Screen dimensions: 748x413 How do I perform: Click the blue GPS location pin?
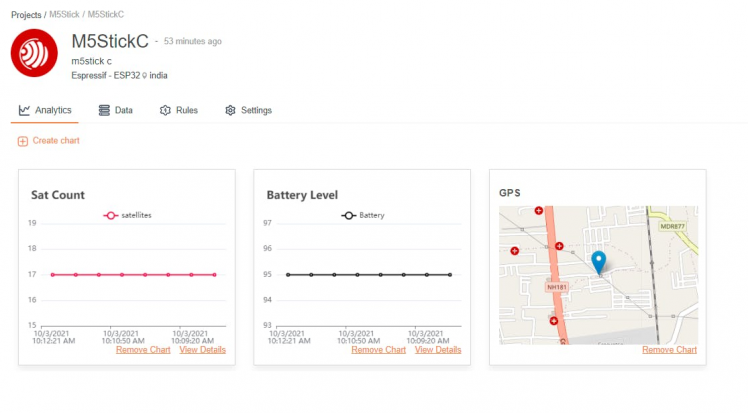coord(598,262)
